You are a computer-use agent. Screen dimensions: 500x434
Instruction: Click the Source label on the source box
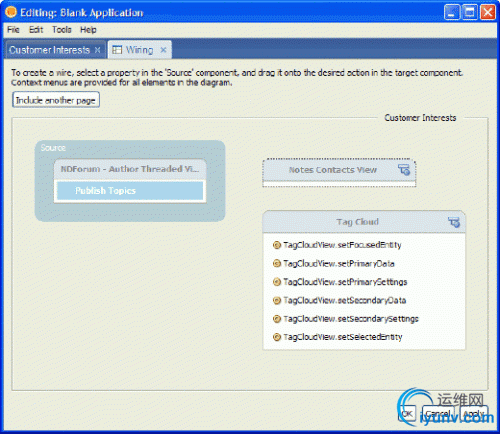coord(53,148)
